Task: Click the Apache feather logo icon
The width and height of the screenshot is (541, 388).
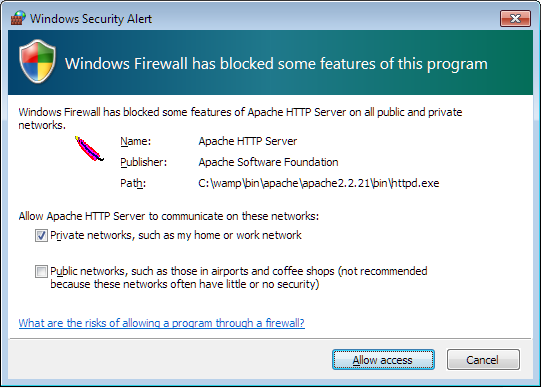Action: click(89, 149)
